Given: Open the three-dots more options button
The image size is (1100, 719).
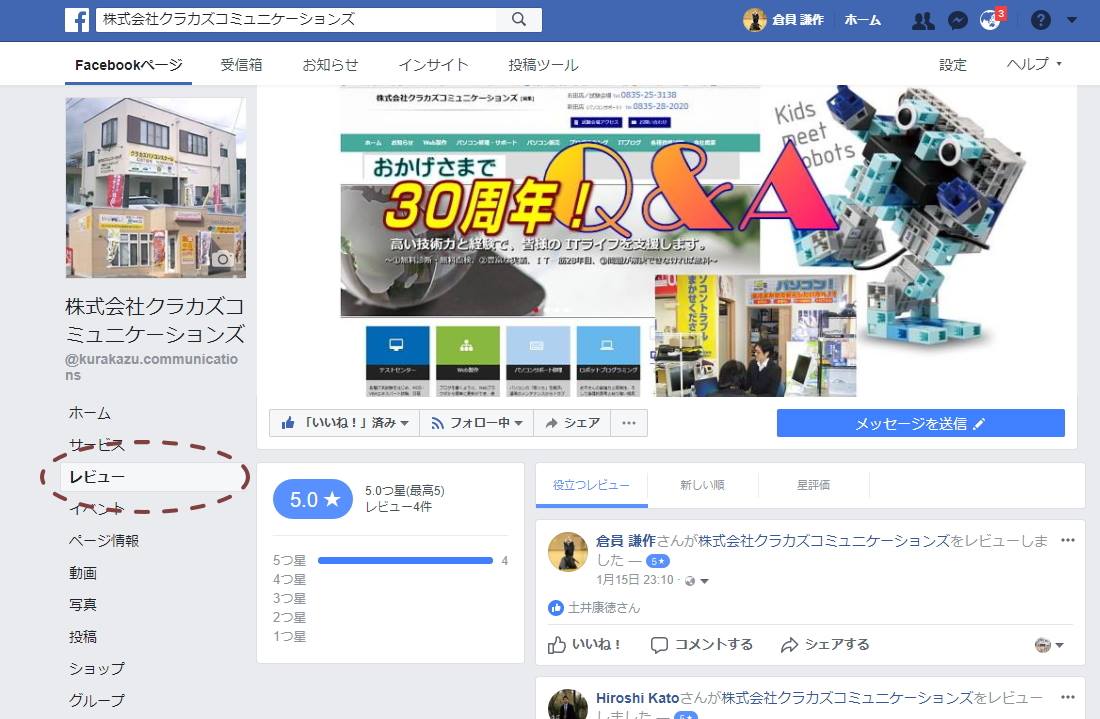Looking at the screenshot, I should coord(629,423).
